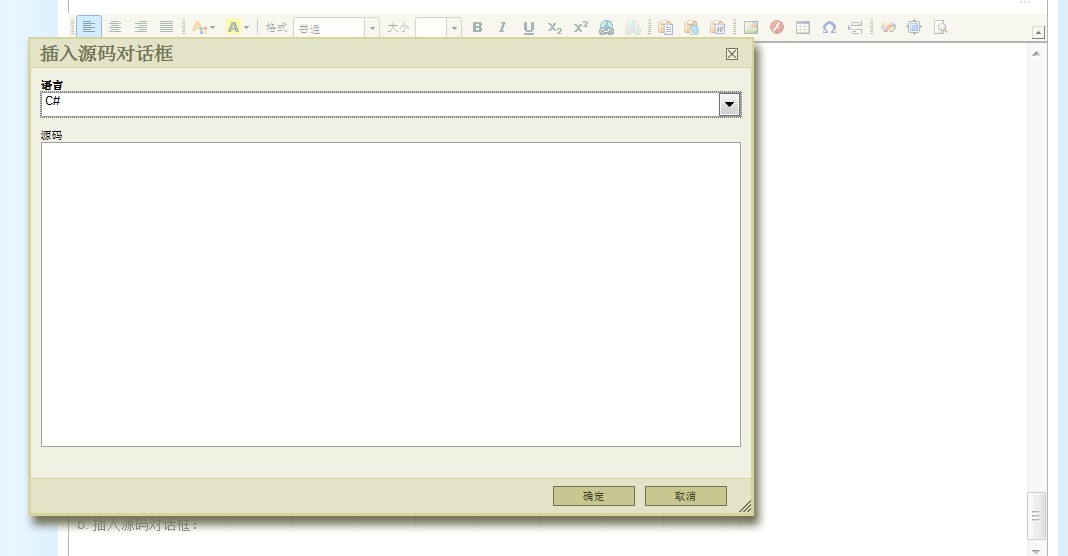Insert a page break with its icon
Screen dimensions: 1068x556
tap(855, 27)
